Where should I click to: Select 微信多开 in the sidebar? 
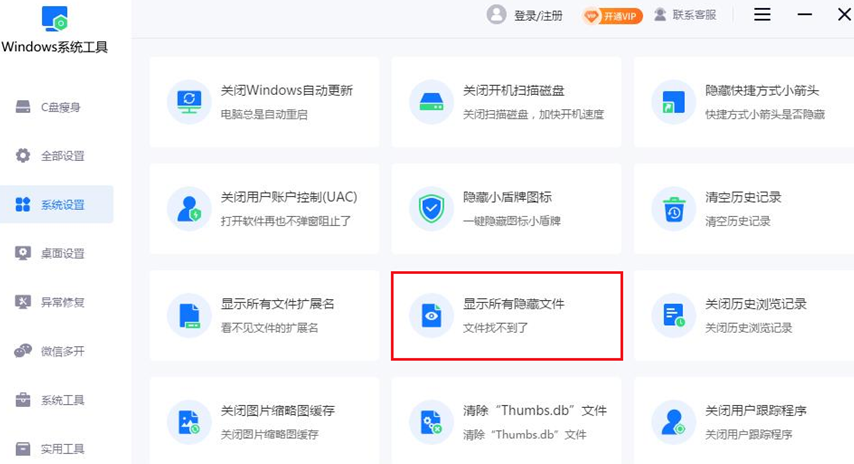pyautogui.click(x=57, y=351)
